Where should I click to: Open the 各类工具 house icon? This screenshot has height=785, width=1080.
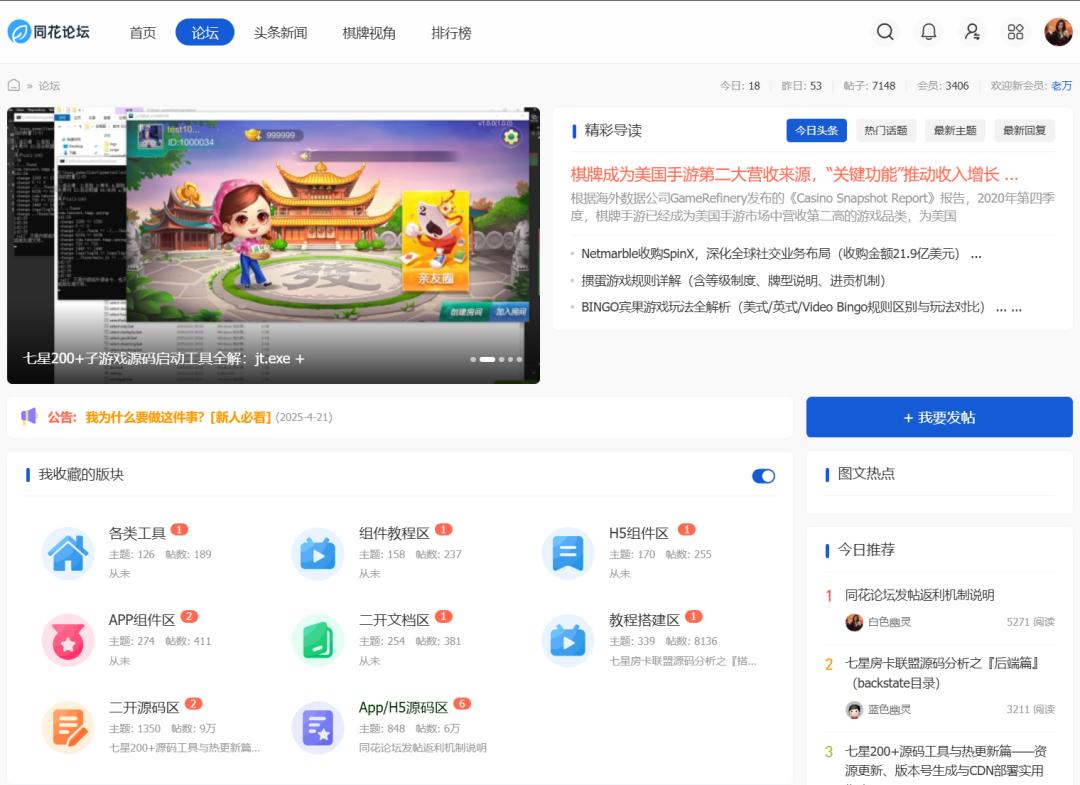pos(68,553)
